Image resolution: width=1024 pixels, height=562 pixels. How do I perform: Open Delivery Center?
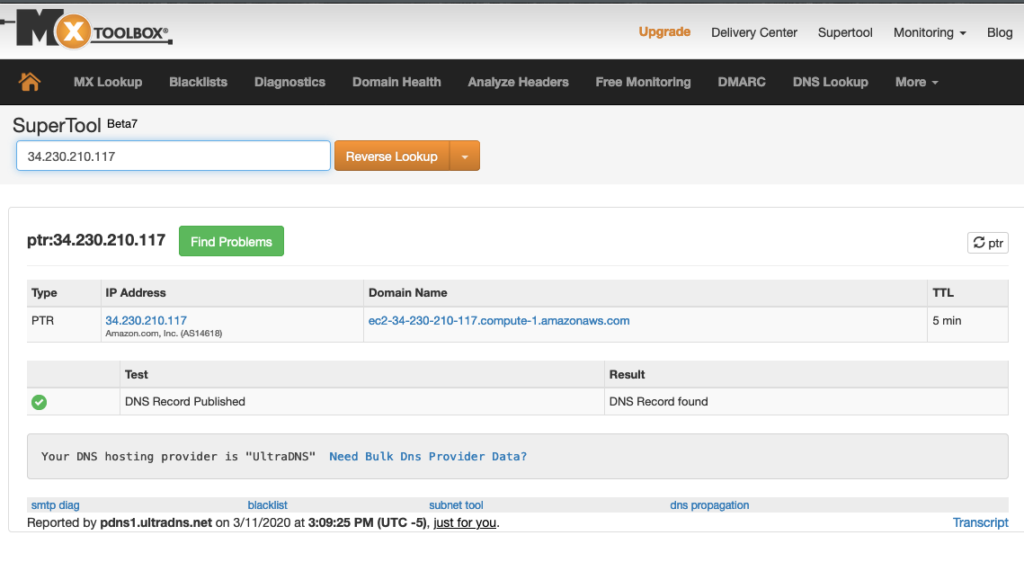[x=754, y=33]
